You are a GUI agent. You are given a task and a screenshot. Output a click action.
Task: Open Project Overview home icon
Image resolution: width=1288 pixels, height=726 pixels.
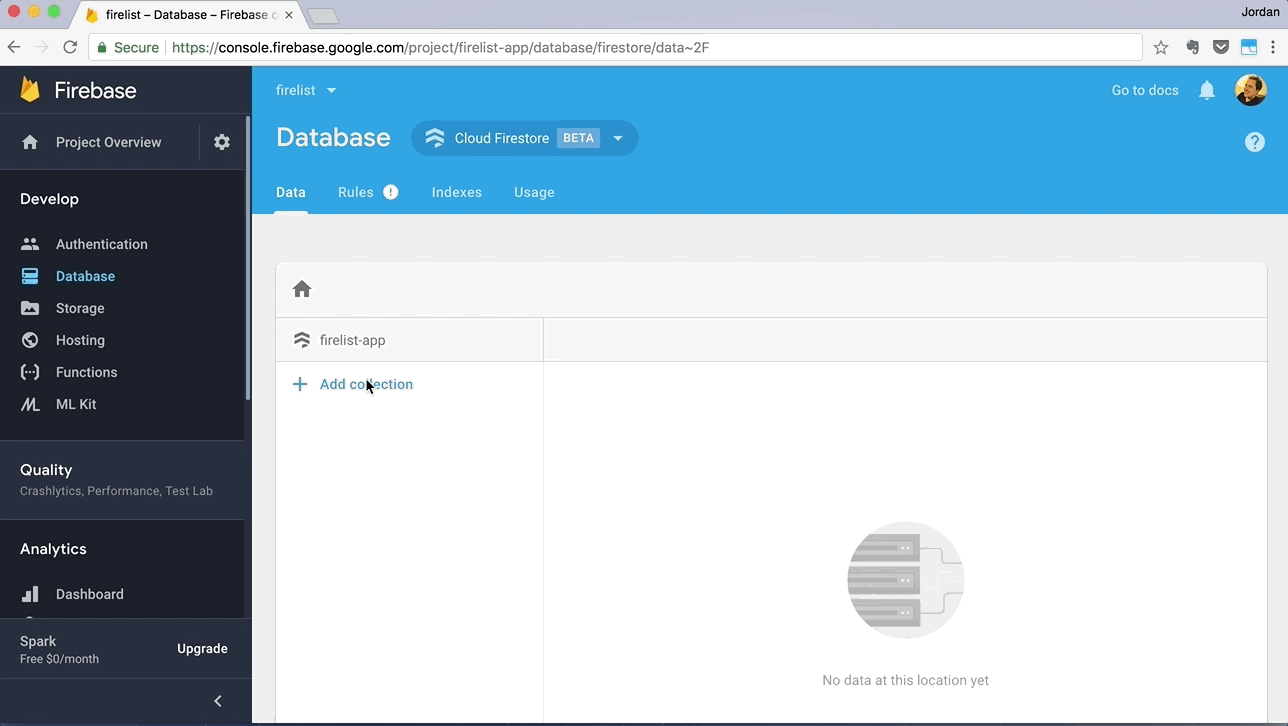pos(30,142)
